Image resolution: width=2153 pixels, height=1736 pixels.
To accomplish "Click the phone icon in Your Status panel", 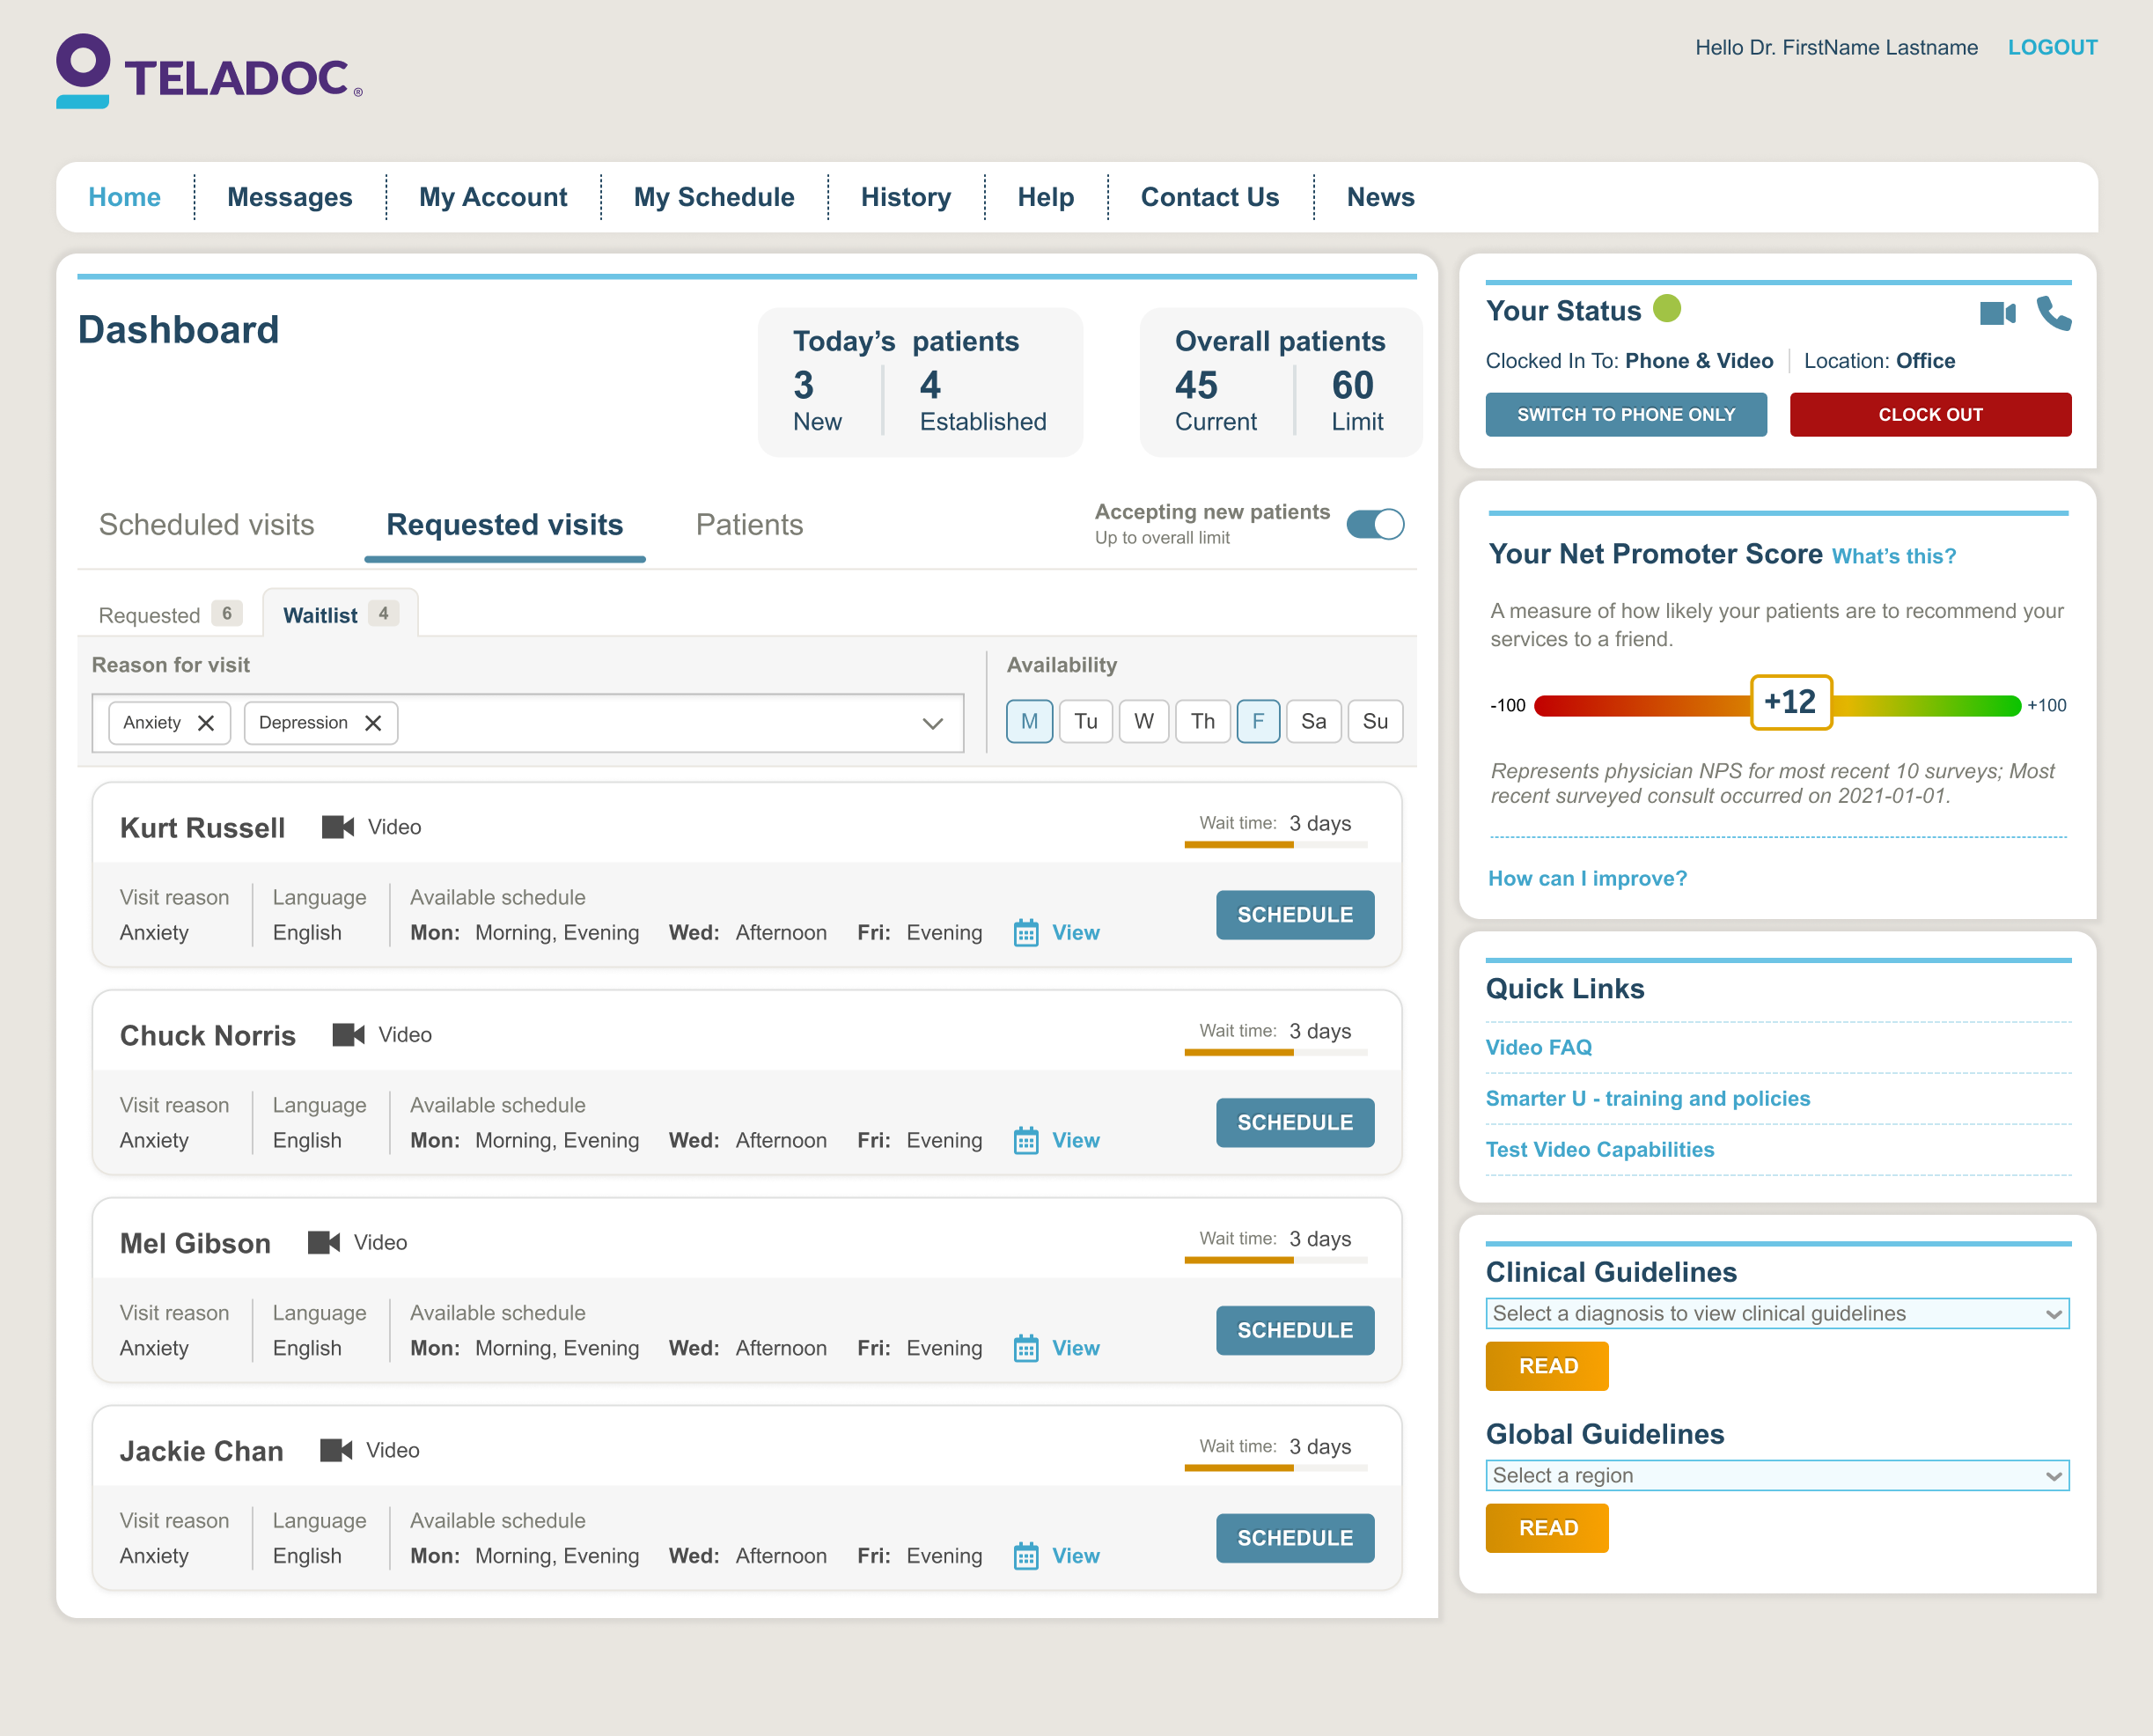I will (x=2054, y=313).
